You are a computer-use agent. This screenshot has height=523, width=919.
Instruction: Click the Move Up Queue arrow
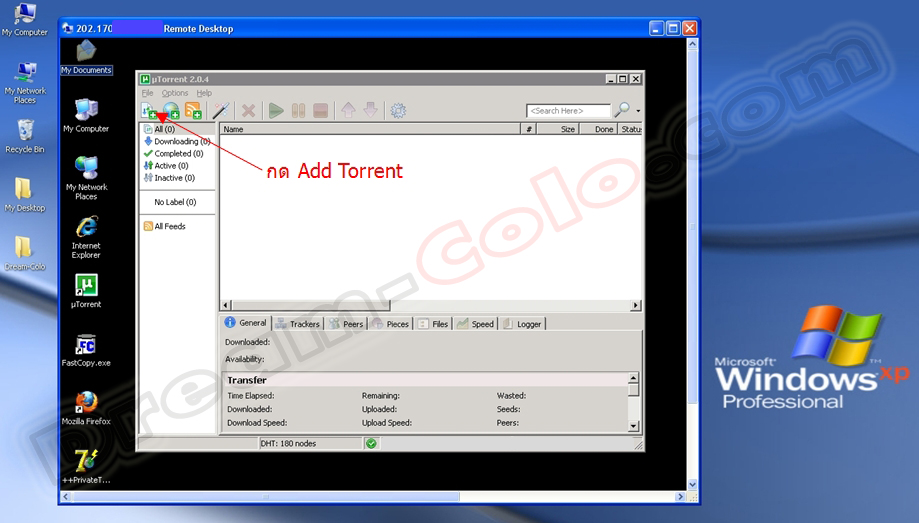pyautogui.click(x=348, y=110)
